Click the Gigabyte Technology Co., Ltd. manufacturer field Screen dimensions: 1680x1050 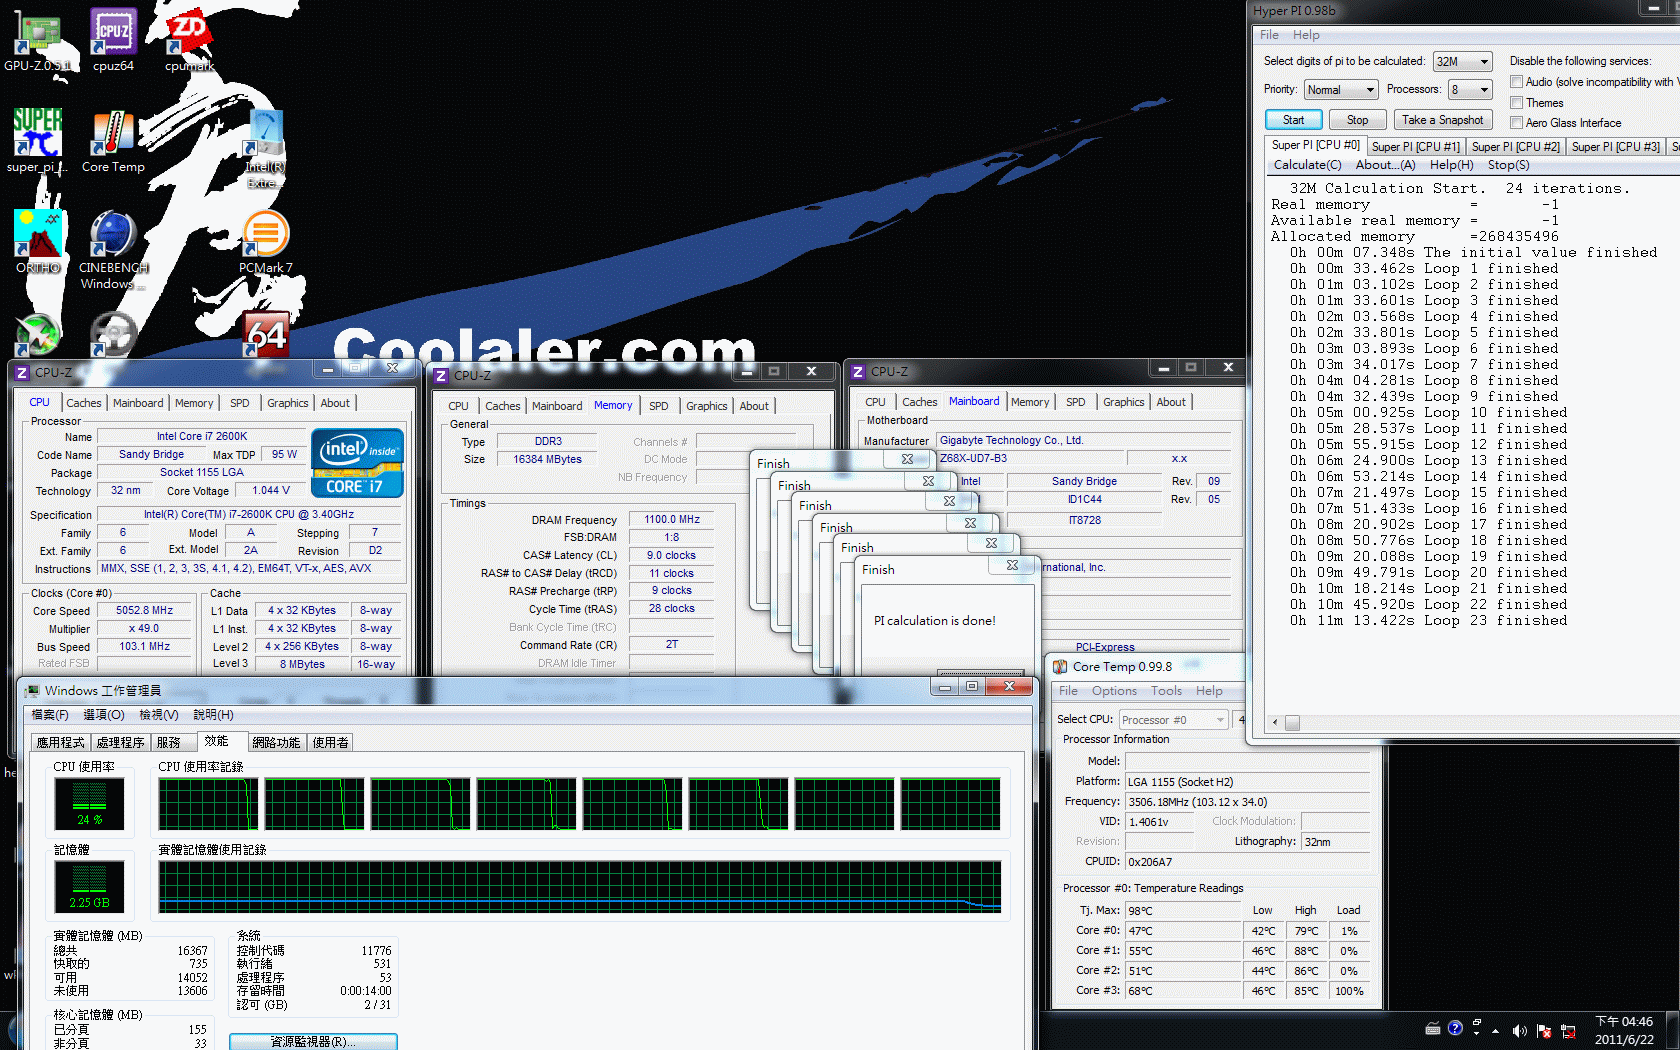1083,440
